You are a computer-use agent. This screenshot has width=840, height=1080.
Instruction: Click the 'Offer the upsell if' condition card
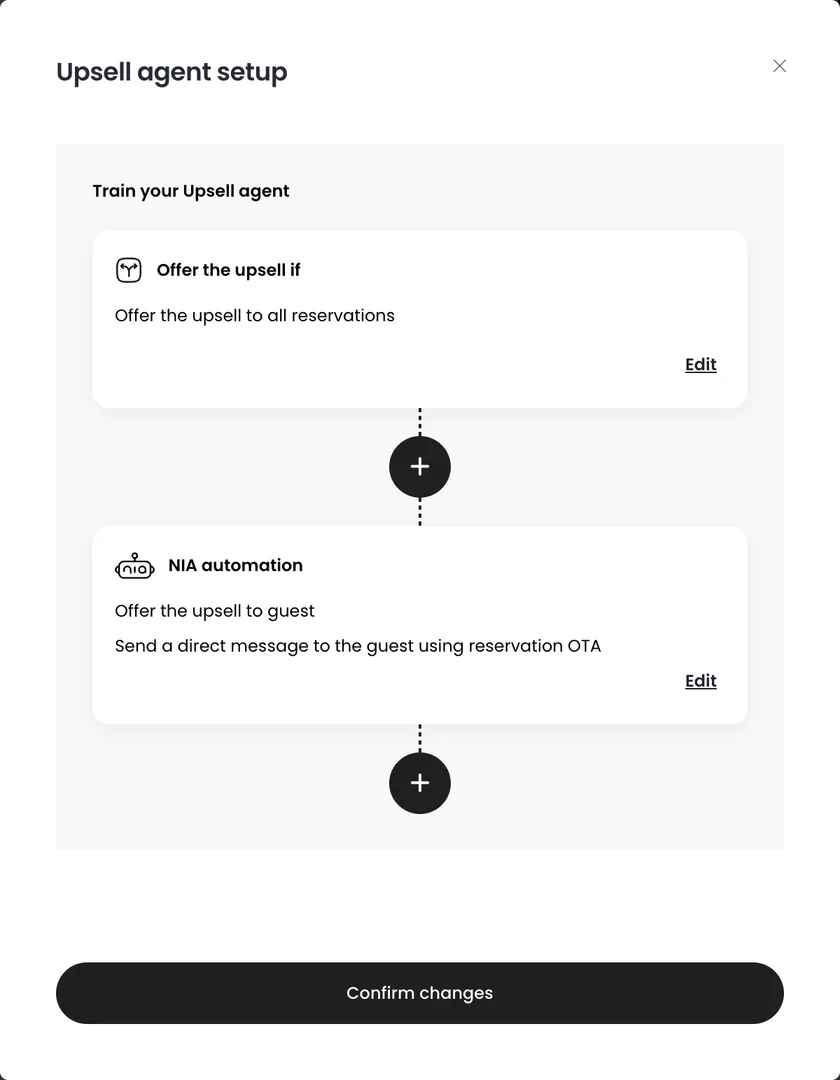click(419, 318)
